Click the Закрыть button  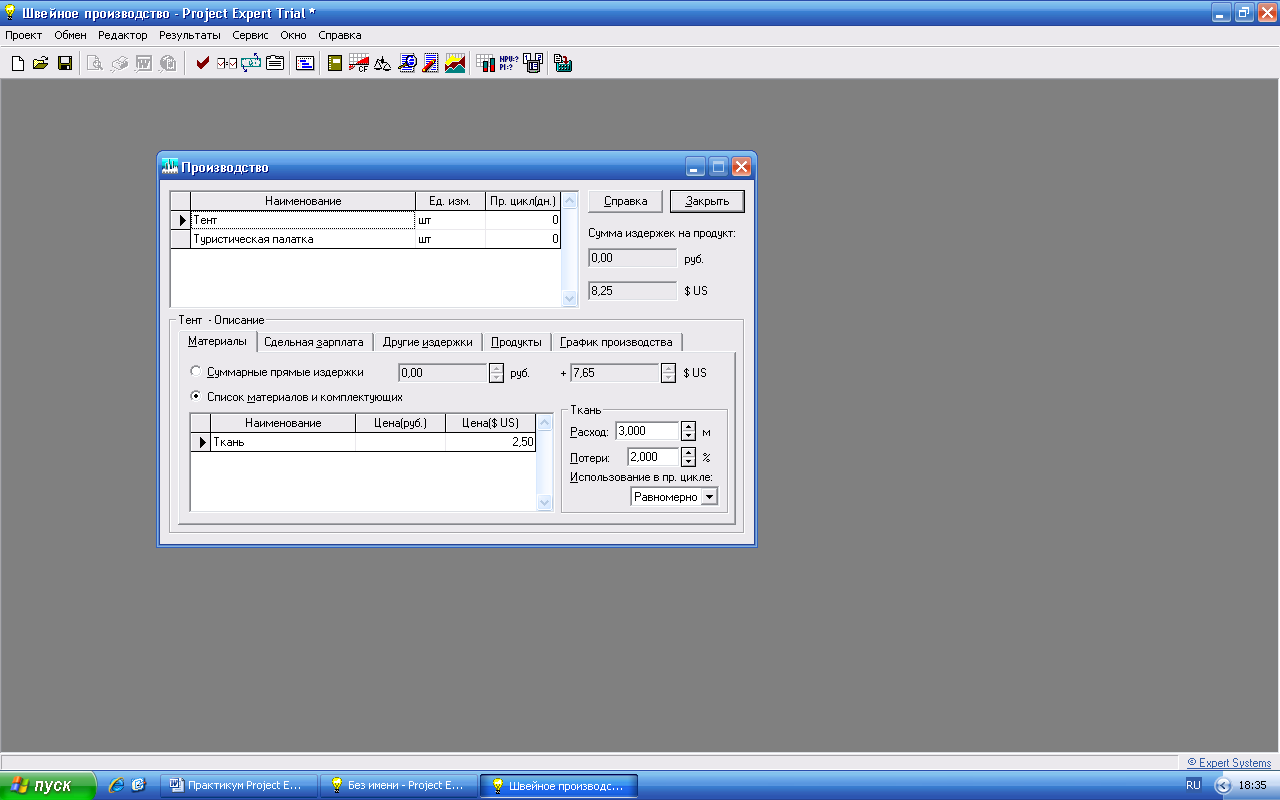707,201
